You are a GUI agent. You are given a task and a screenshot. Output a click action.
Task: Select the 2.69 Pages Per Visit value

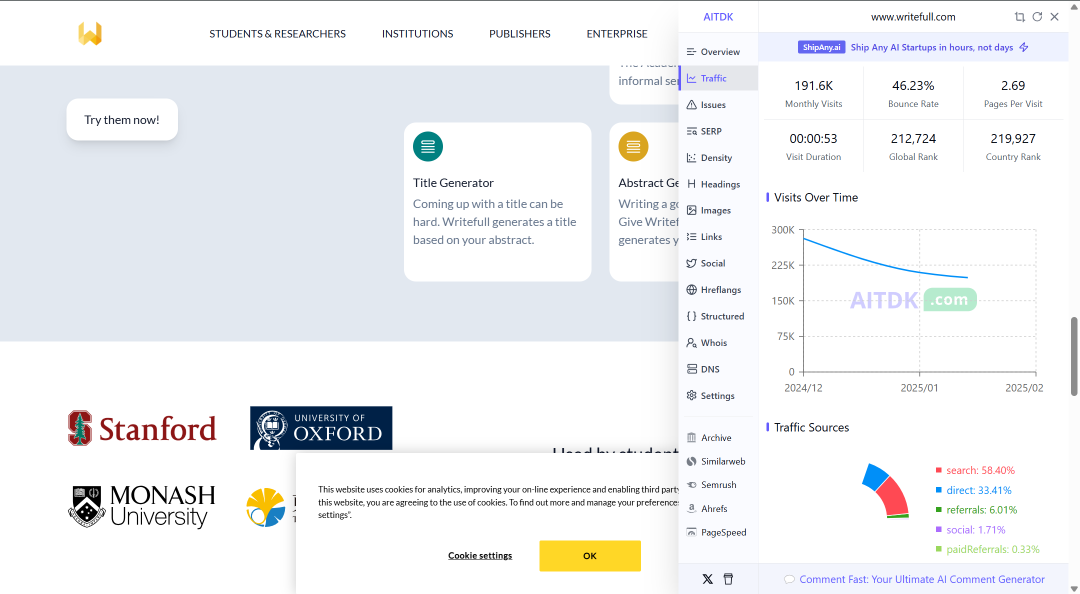(x=1013, y=85)
